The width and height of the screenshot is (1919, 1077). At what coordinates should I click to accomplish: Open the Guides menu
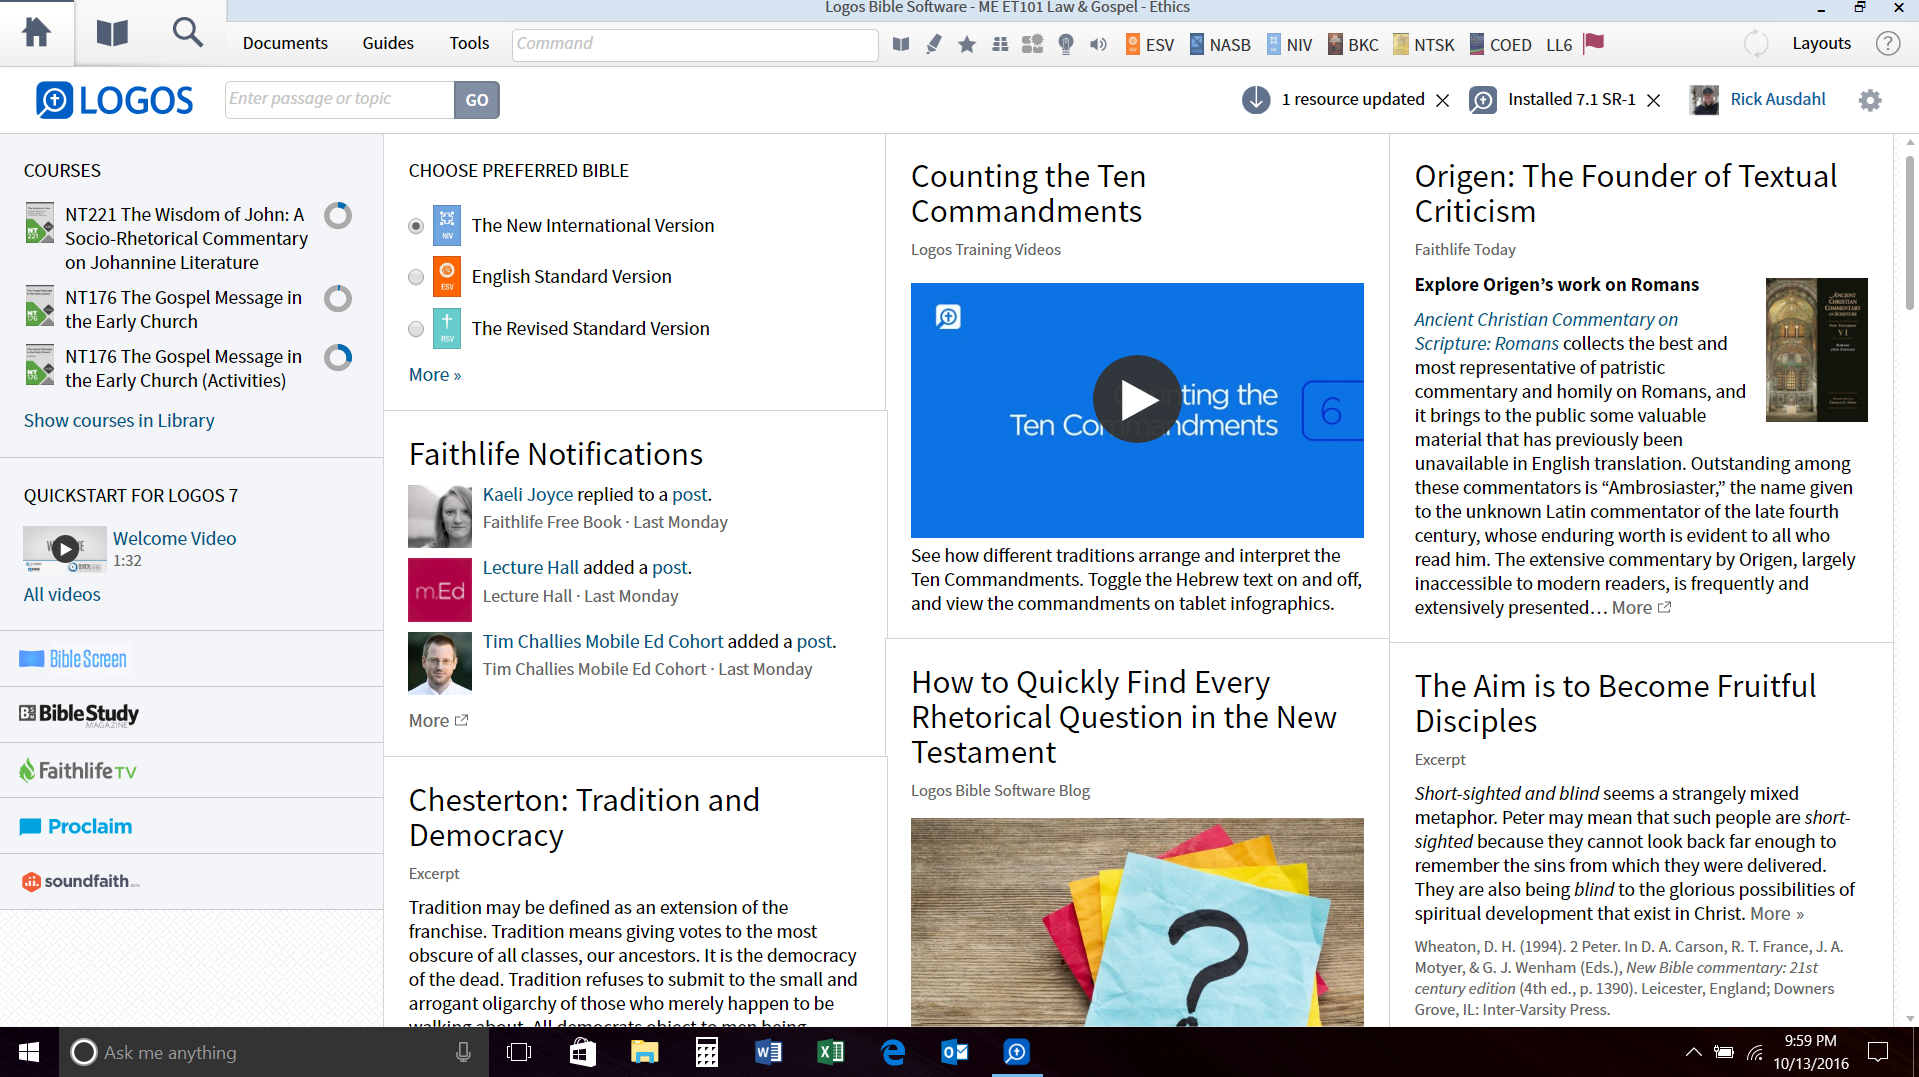388,44
